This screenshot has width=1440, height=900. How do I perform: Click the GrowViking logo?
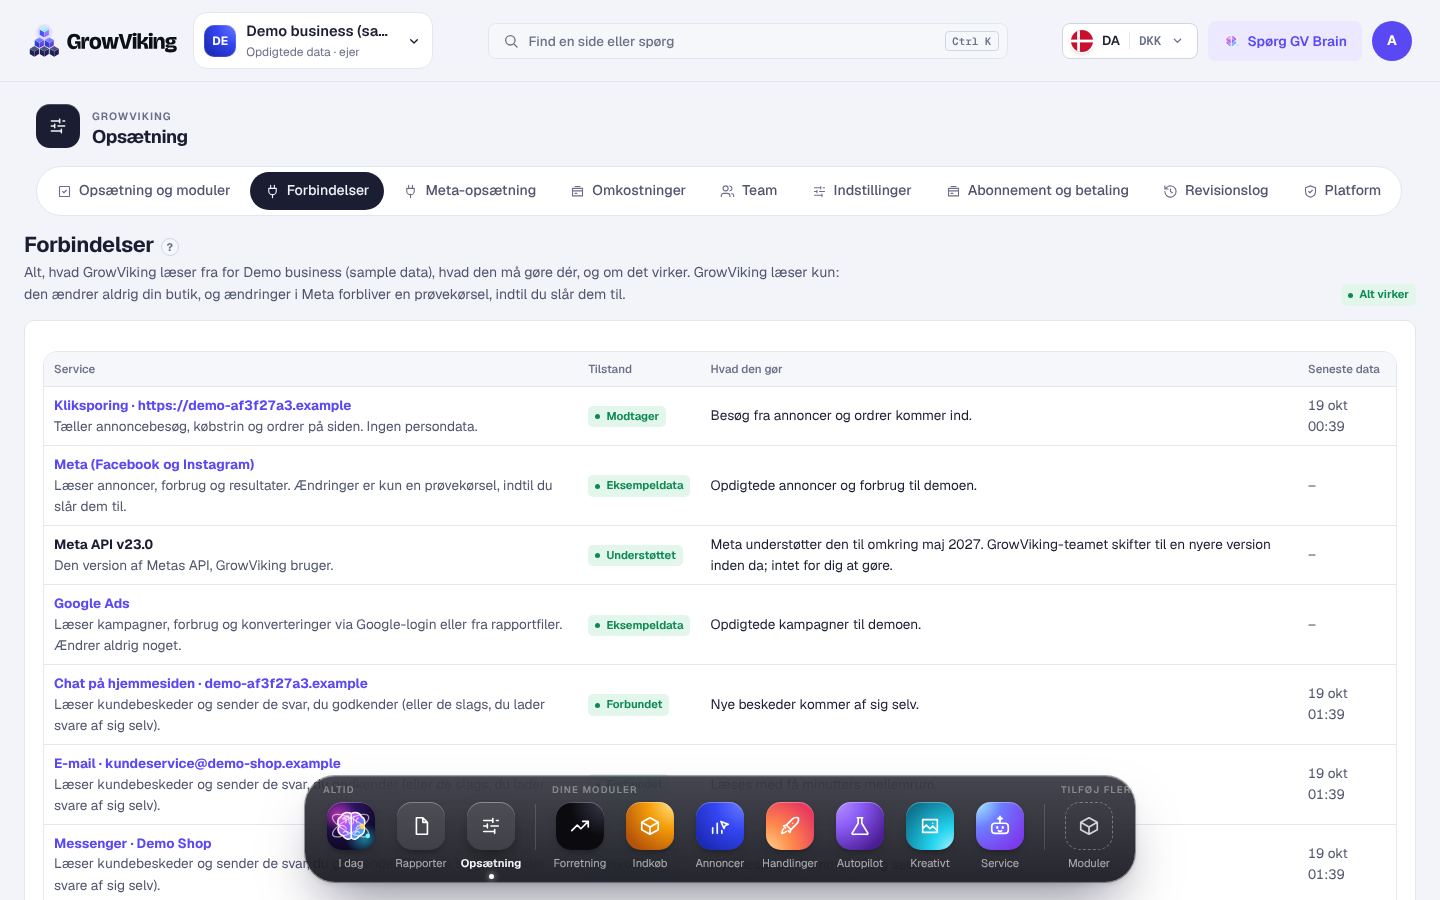102,41
